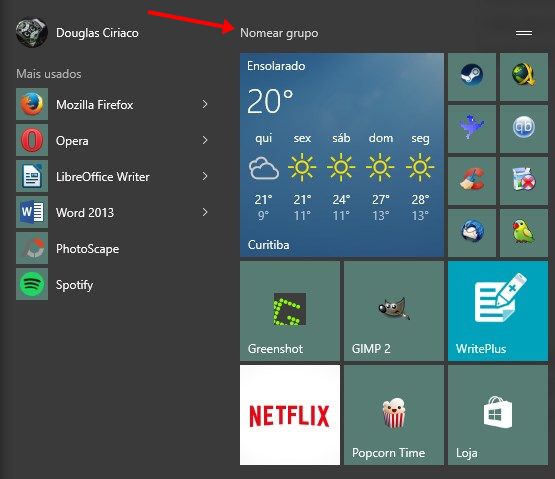Launch the Netflix tile
Image resolution: width=555 pixels, height=479 pixels.
click(x=290, y=415)
